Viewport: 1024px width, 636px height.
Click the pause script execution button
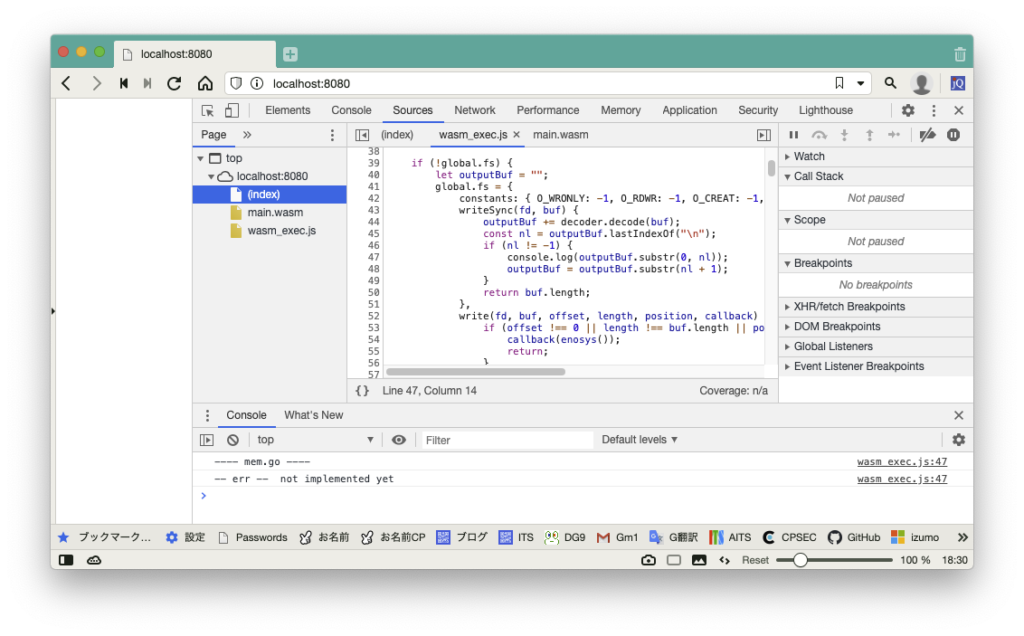793,135
